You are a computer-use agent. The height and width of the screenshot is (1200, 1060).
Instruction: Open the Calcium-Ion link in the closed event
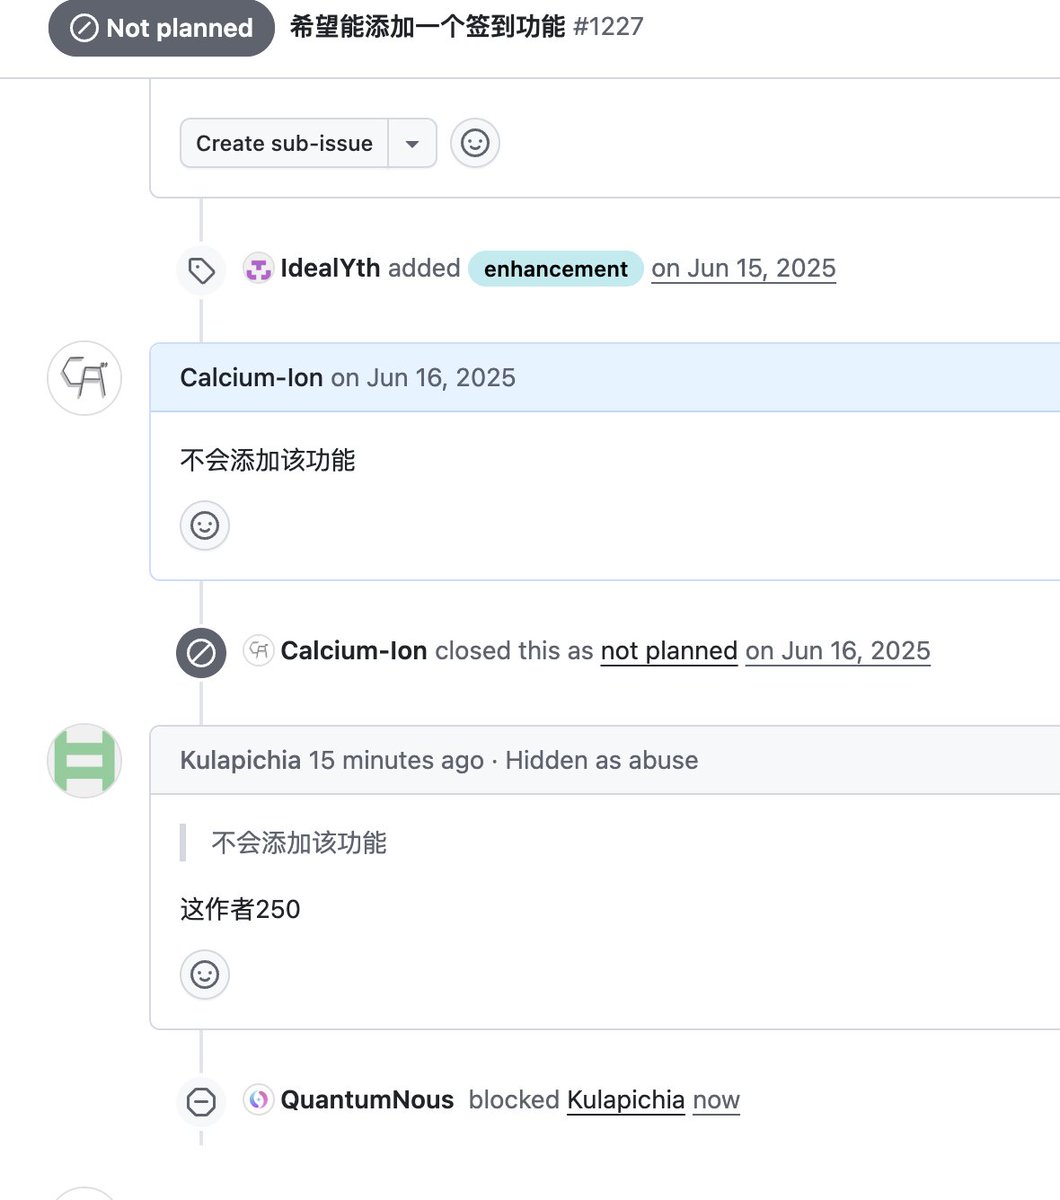[x=354, y=651]
